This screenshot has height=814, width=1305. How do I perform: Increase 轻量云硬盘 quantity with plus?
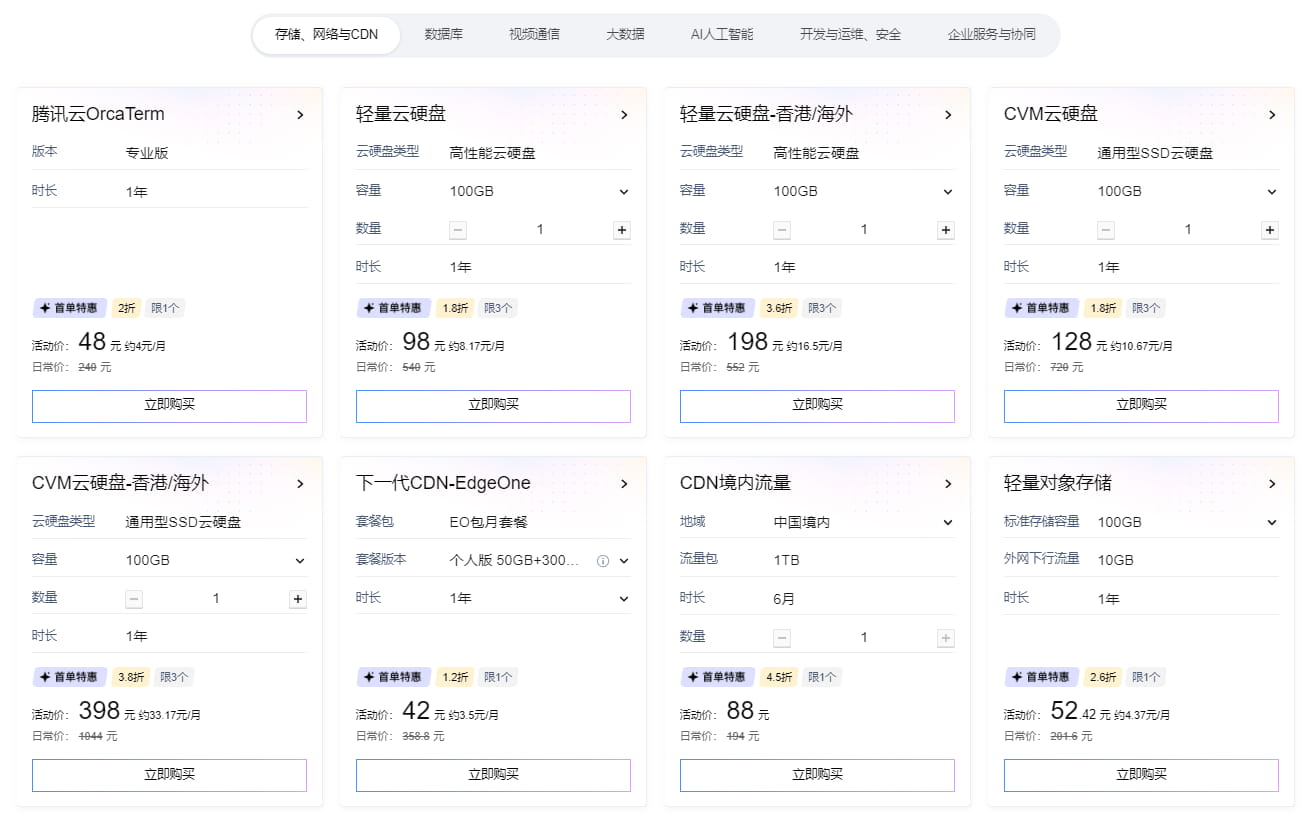(622, 230)
